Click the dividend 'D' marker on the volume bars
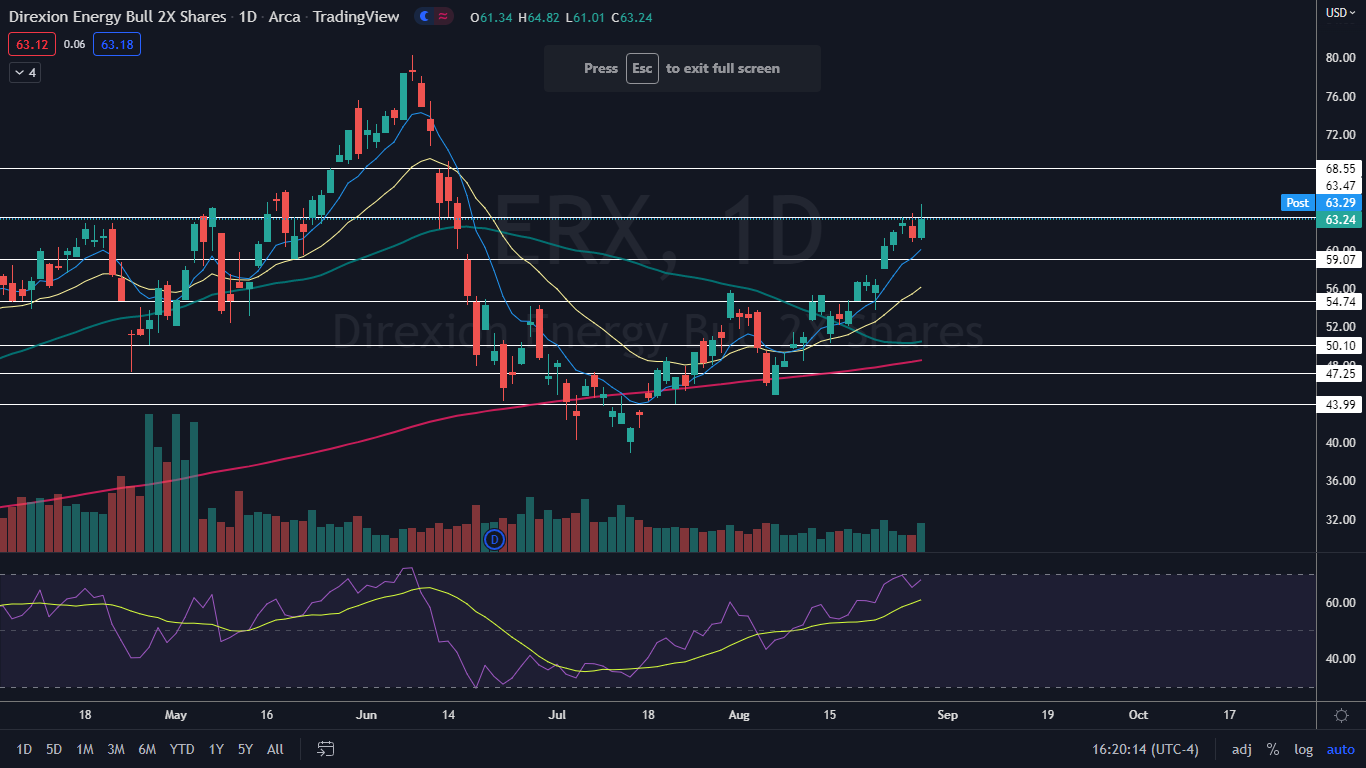Viewport: 1366px width, 768px height. pos(494,540)
